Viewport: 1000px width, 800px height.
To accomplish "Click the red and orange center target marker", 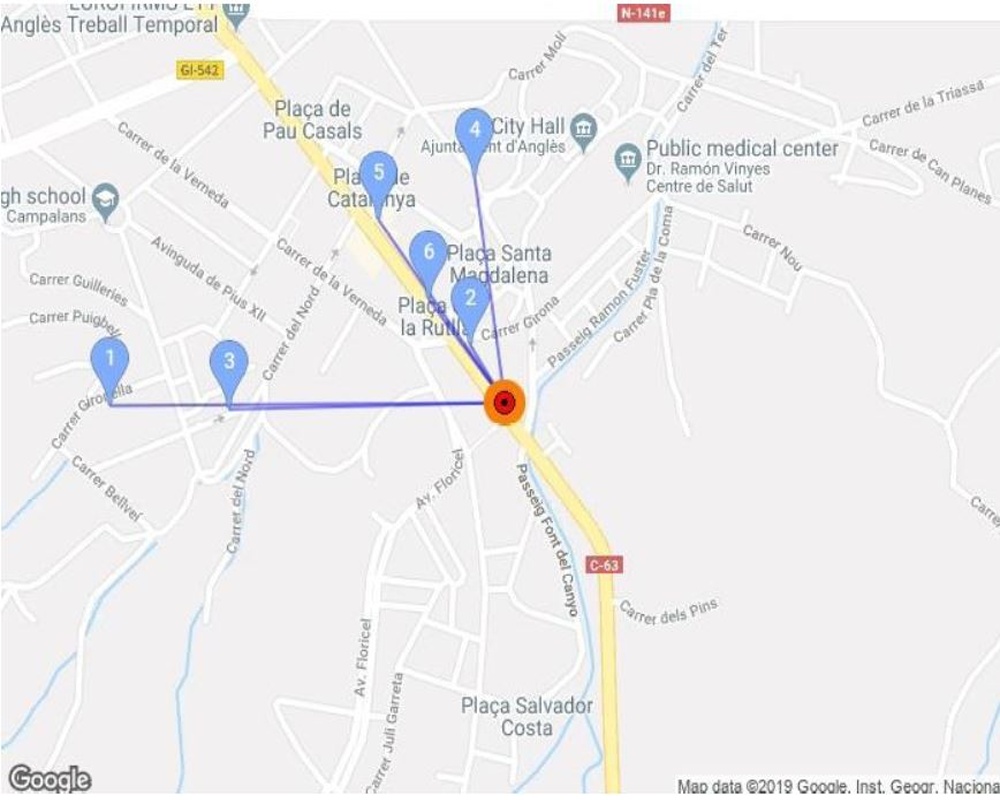I will 504,403.
